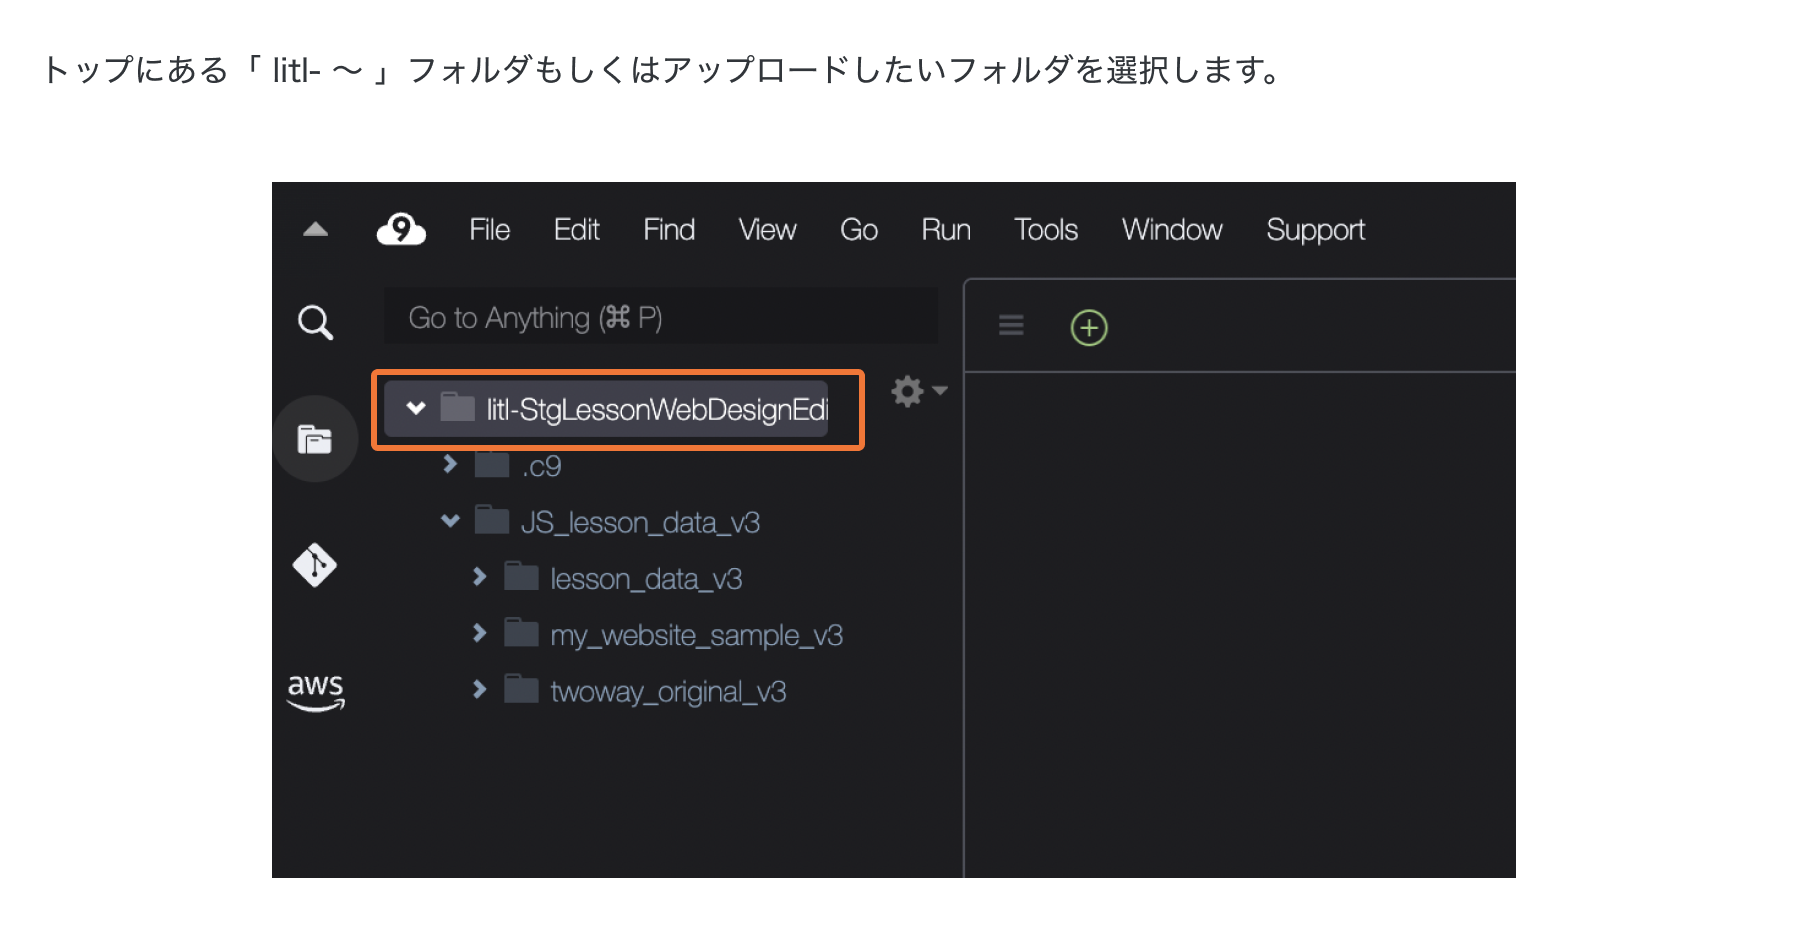Open the Window menu
The height and width of the screenshot is (948, 1820).
(x=1171, y=230)
